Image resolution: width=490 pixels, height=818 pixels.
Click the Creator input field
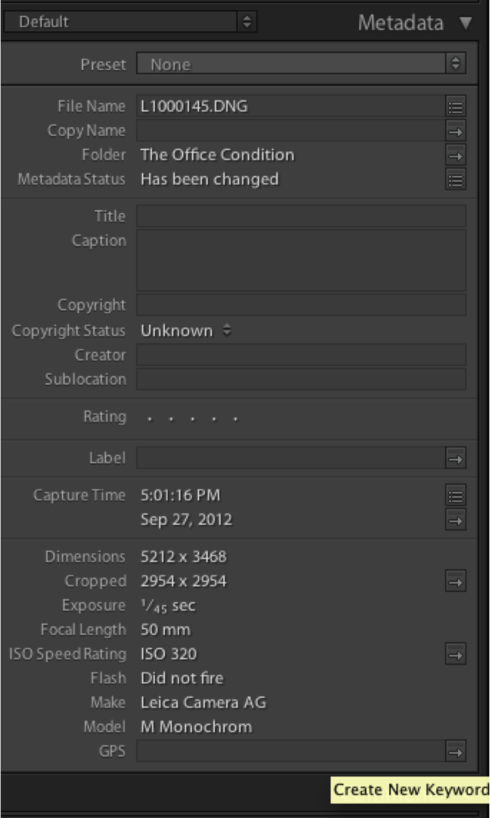301,355
